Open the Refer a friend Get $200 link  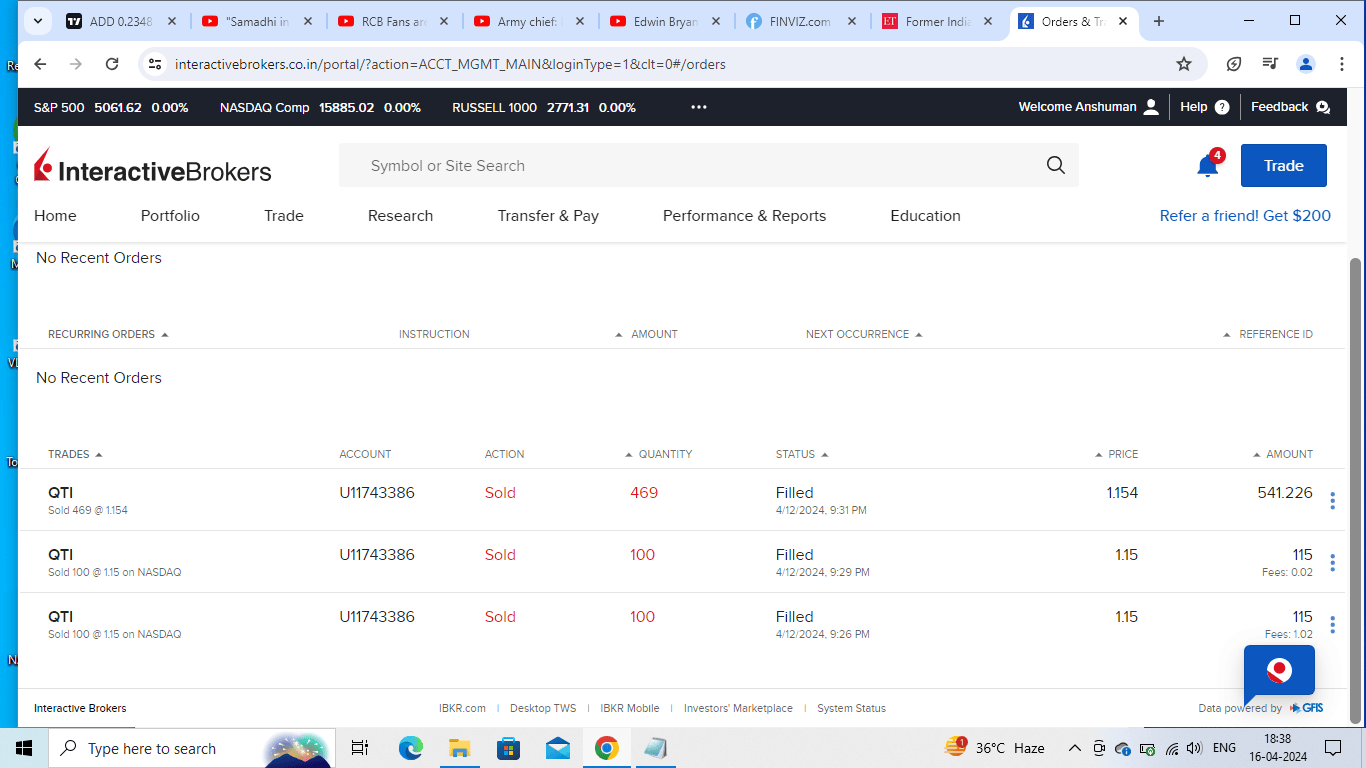tap(1245, 216)
